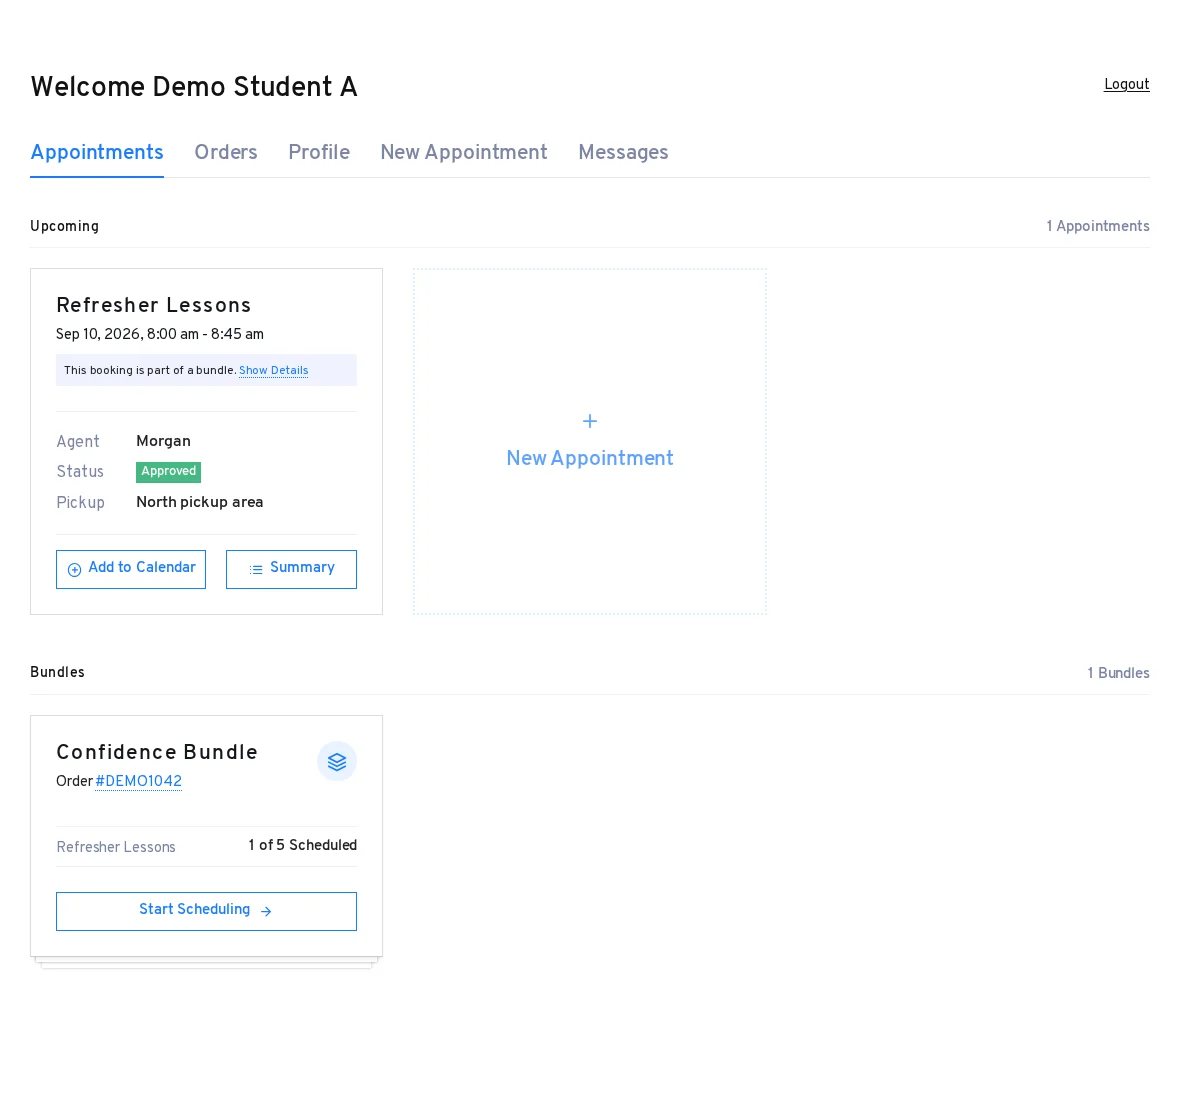View the Messages tab

[x=623, y=153]
